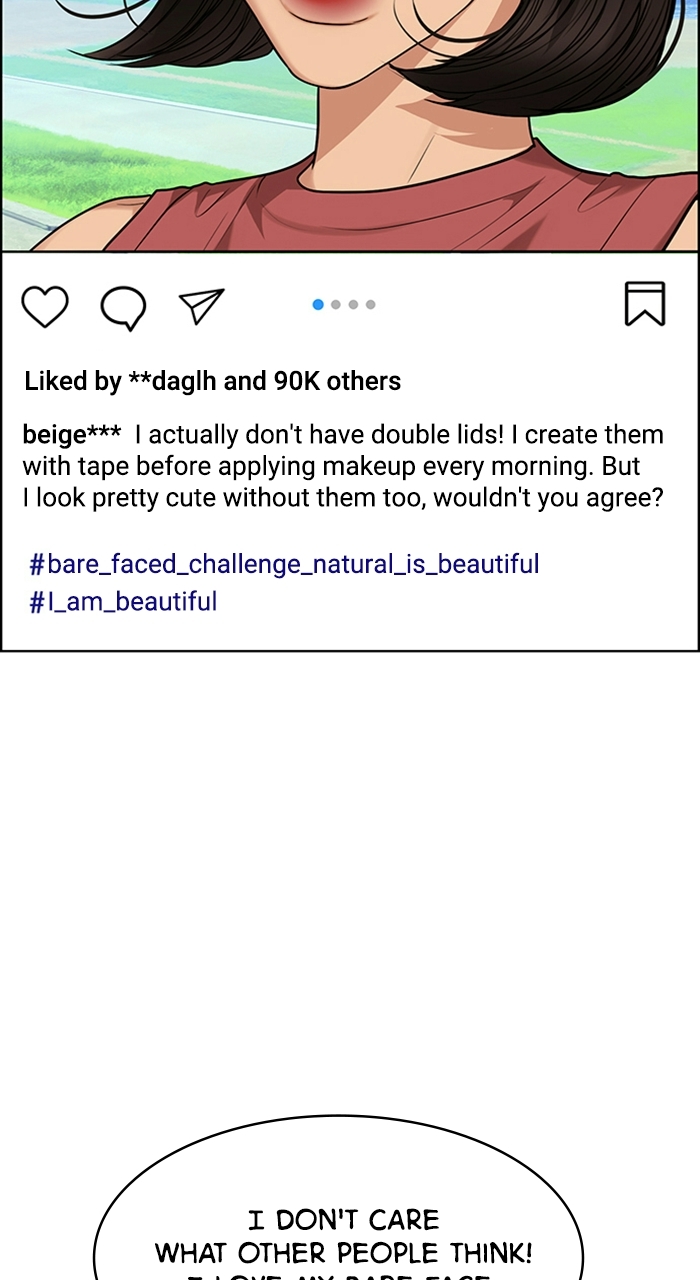Save the post with the bookmark icon

(645, 303)
